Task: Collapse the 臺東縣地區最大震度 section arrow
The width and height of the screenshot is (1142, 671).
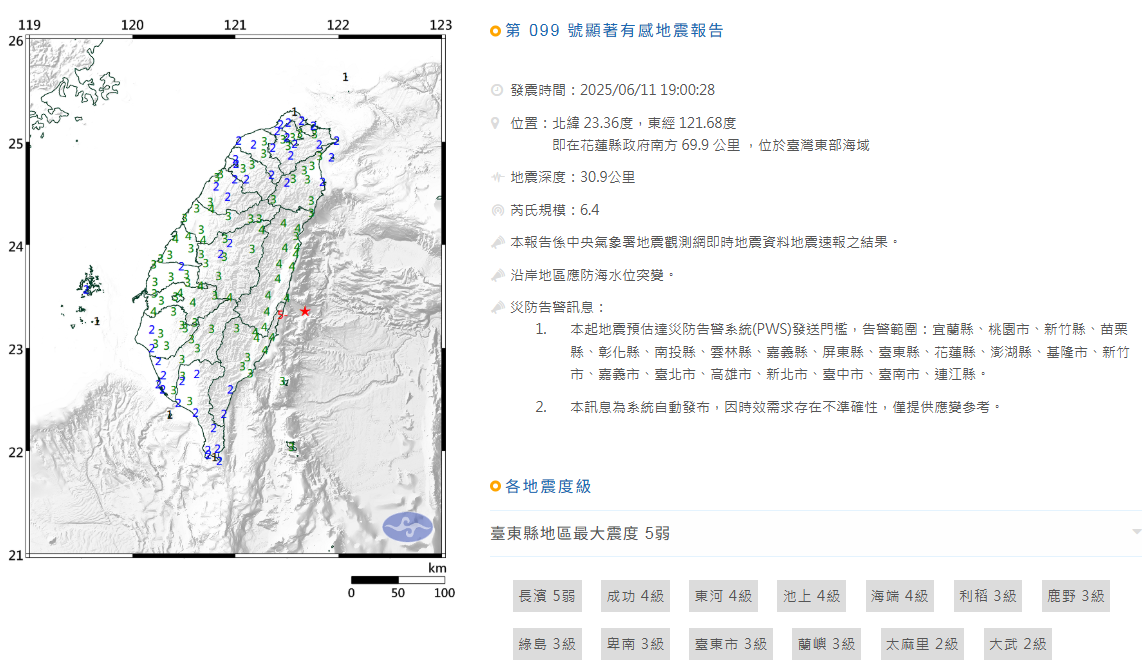Action: pos(1136,532)
